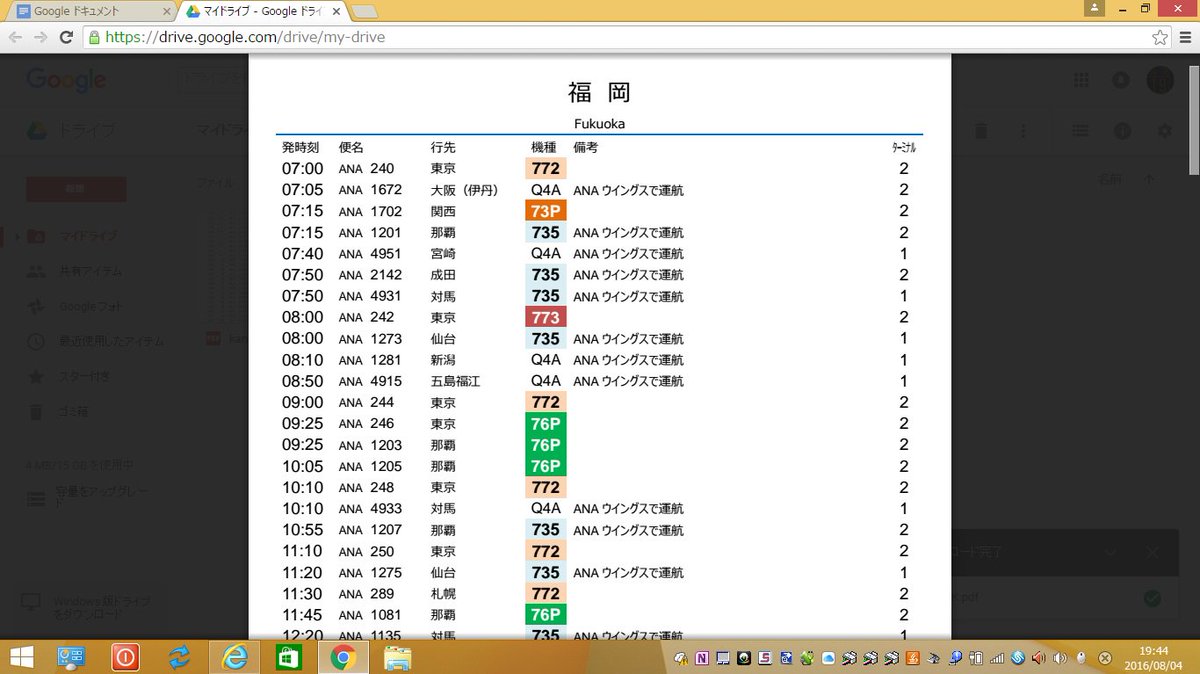Open a new browser tab
The image size is (1200, 674).
pos(364,12)
